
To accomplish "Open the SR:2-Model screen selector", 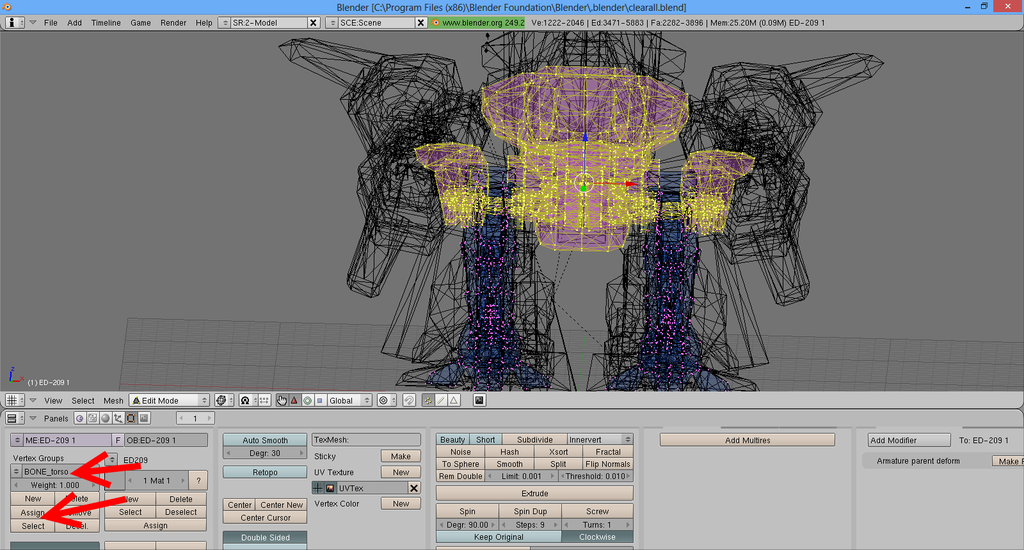I will [225, 22].
